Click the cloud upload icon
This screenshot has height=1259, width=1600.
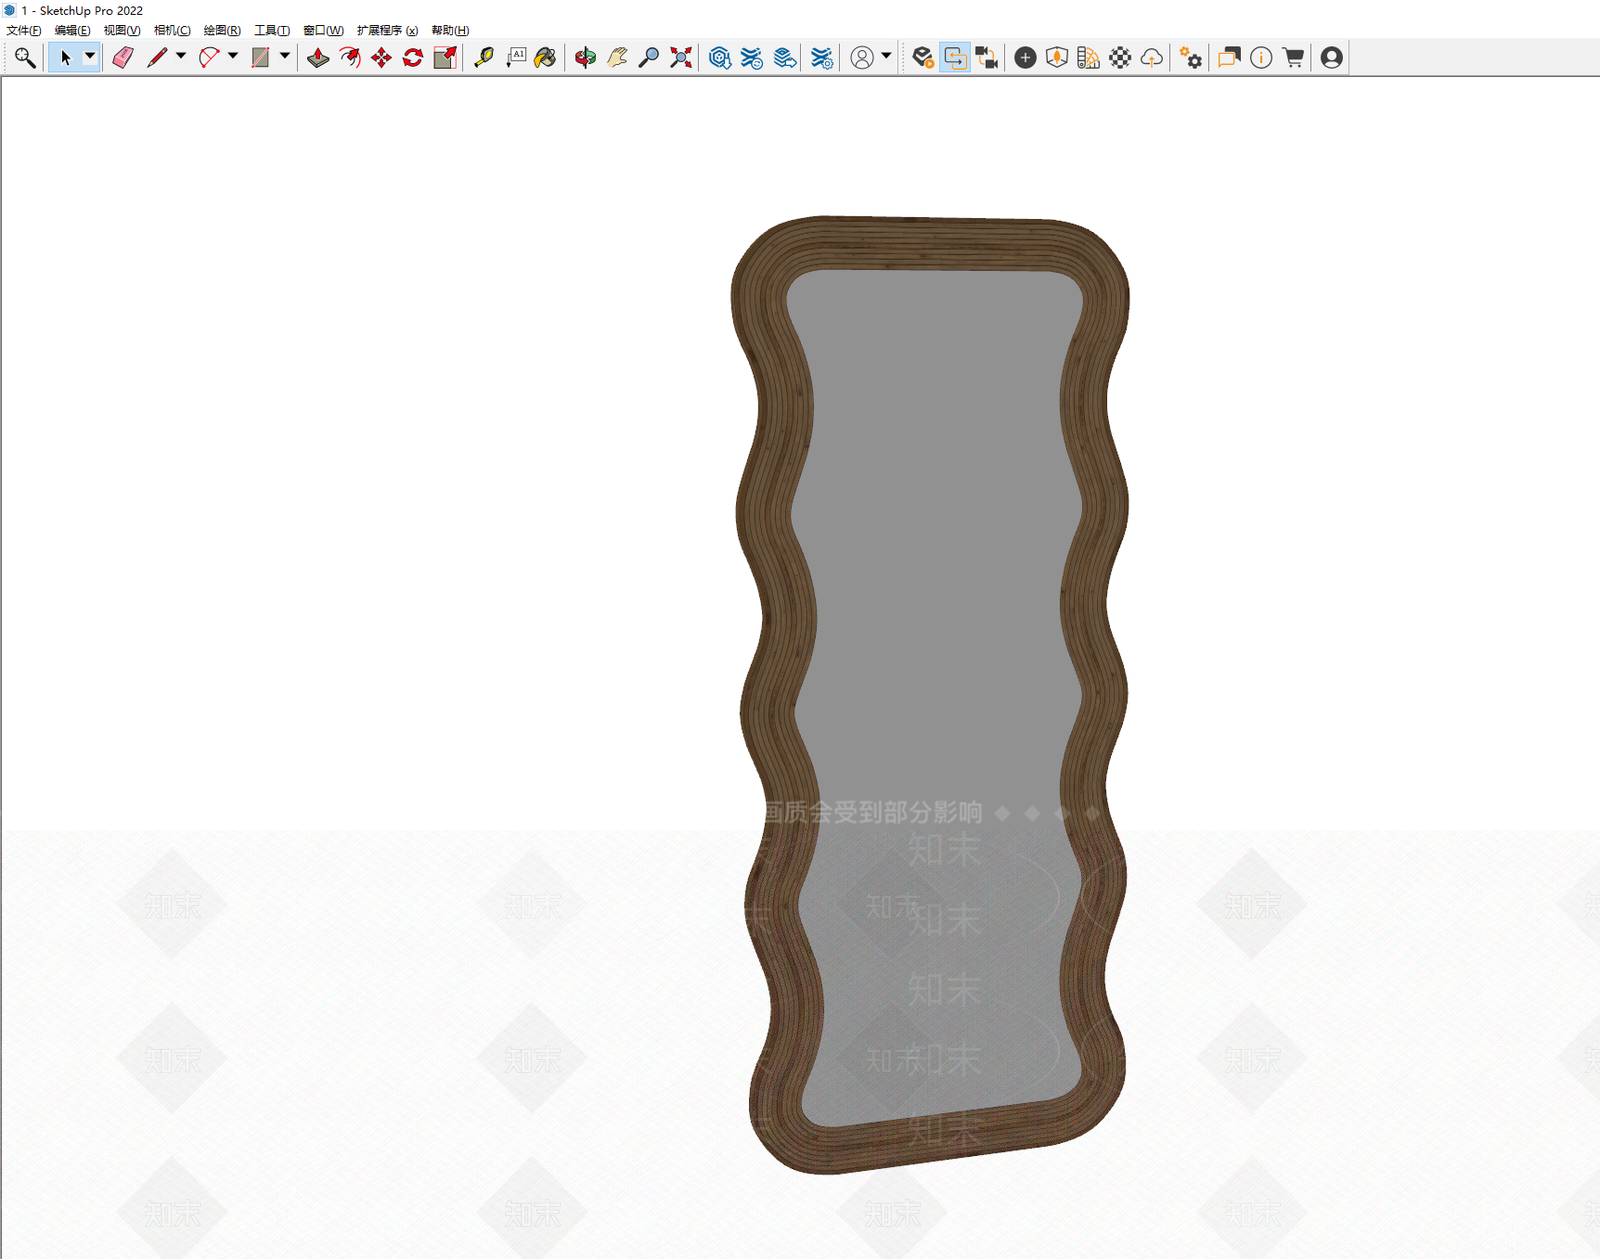(1152, 58)
